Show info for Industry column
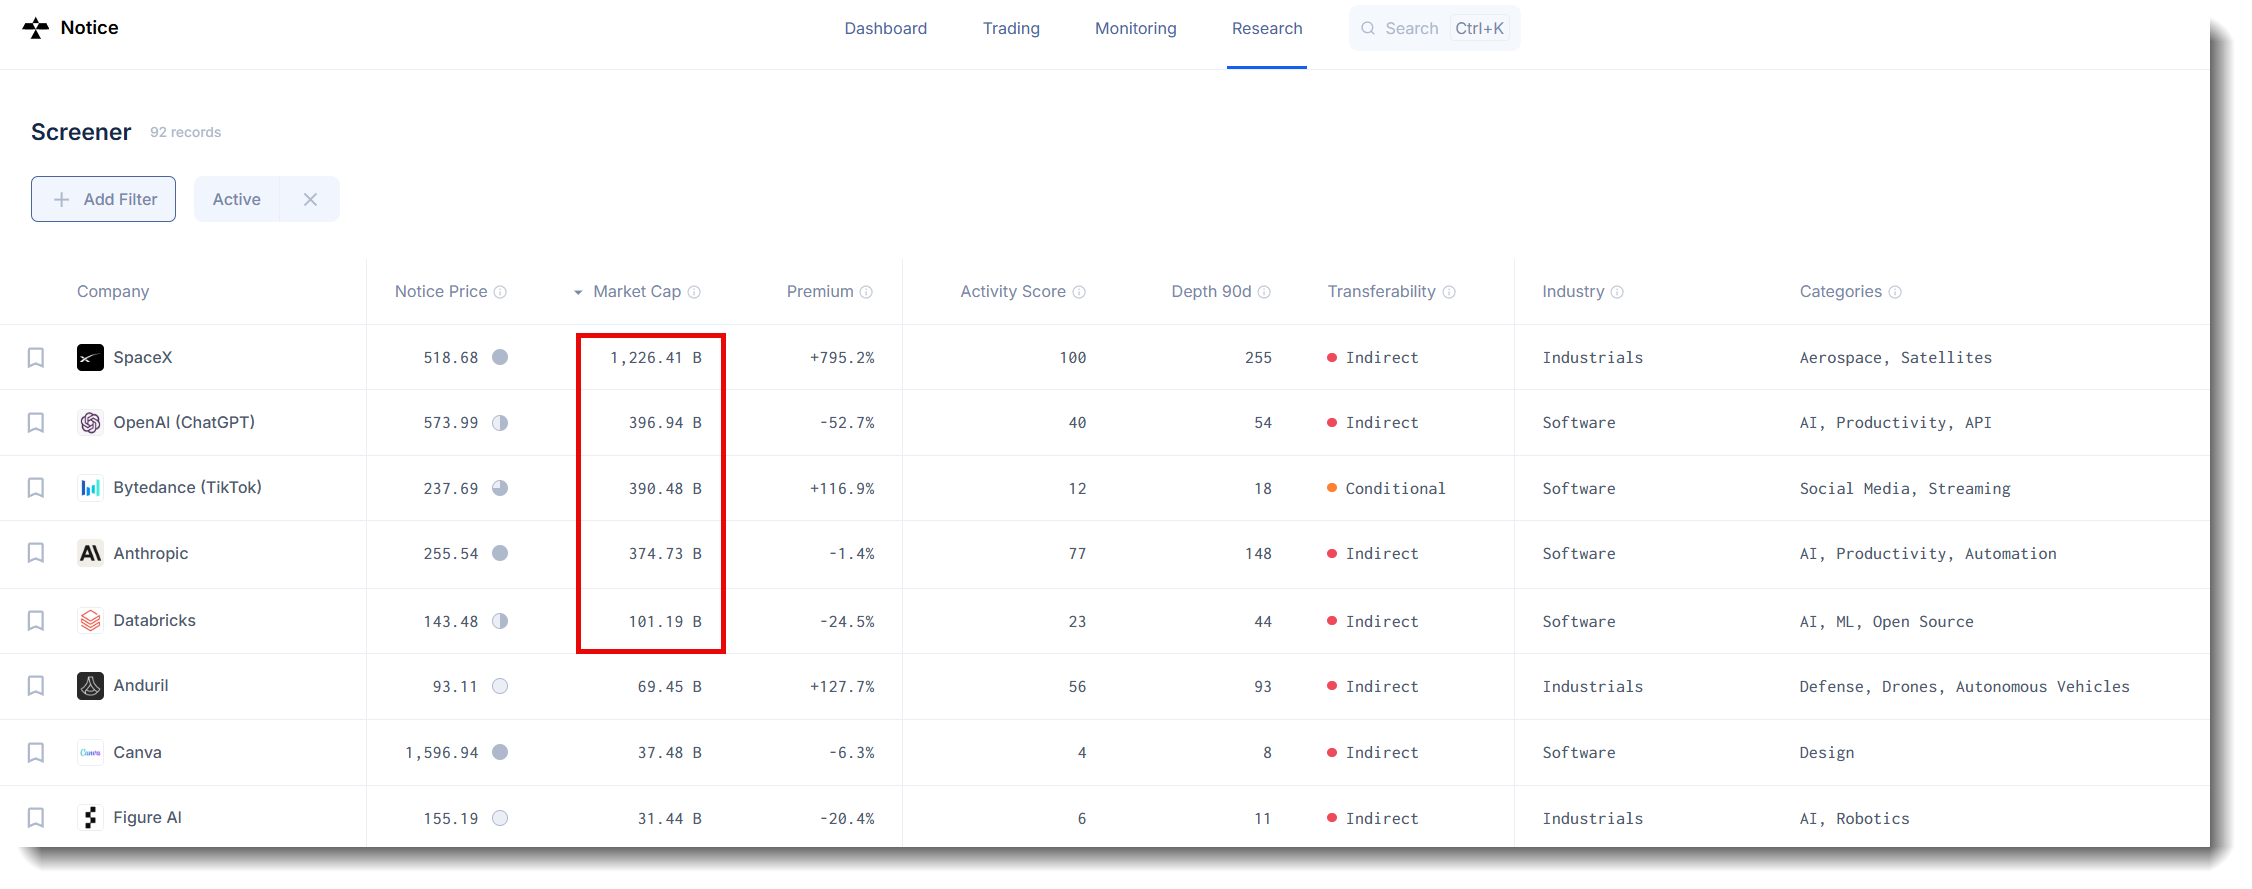2252x889 pixels. point(1617,292)
